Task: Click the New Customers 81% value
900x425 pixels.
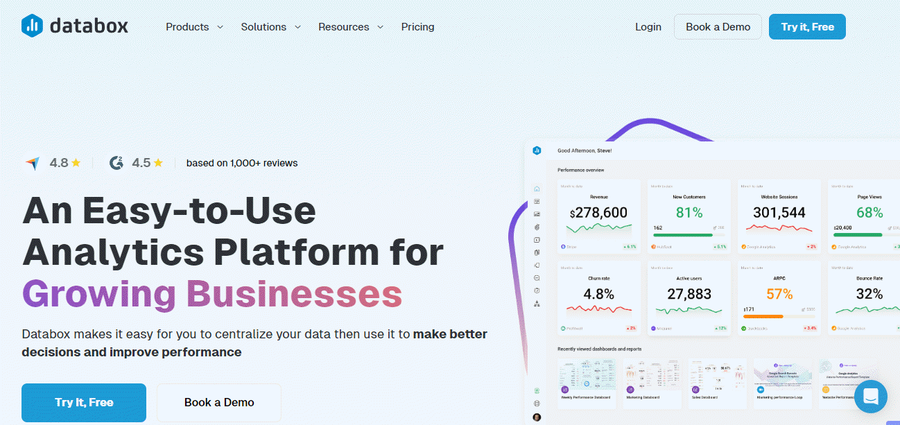Action: (x=689, y=213)
